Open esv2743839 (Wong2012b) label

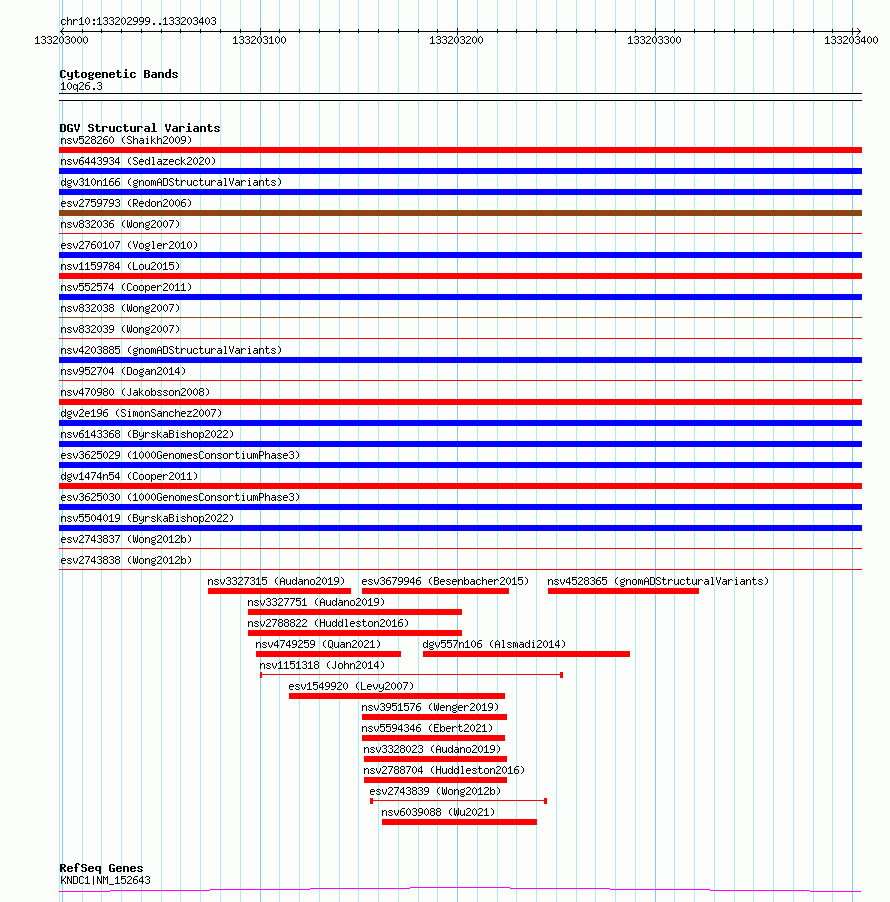pos(436,791)
